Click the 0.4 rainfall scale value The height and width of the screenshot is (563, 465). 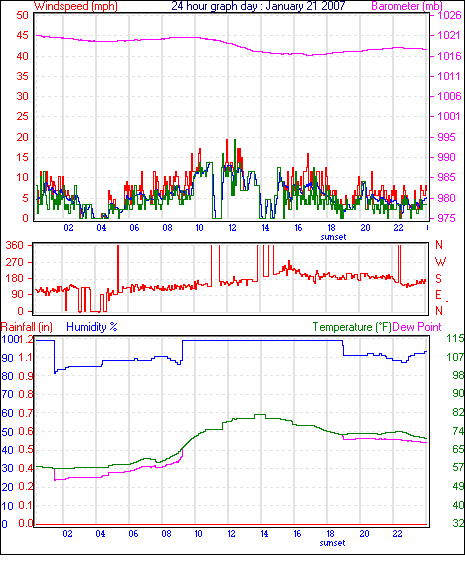(x=25, y=468)
